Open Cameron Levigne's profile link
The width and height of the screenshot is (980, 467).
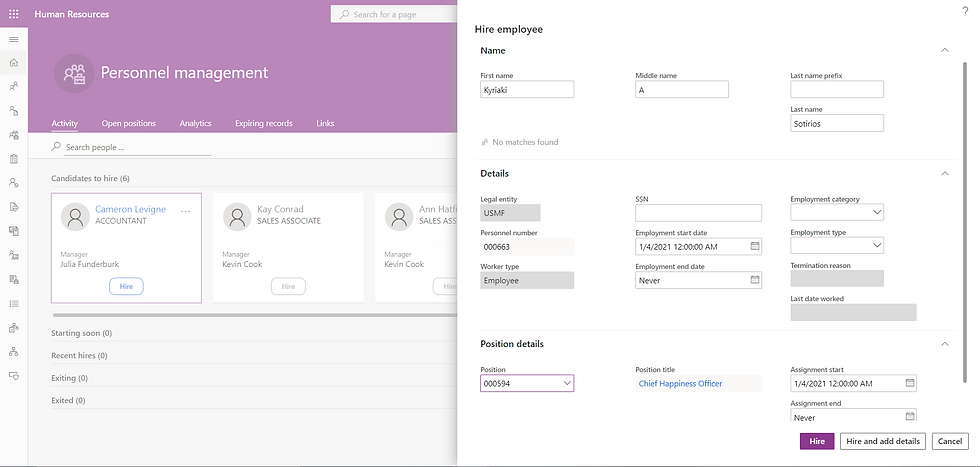(x=131, y=209)
